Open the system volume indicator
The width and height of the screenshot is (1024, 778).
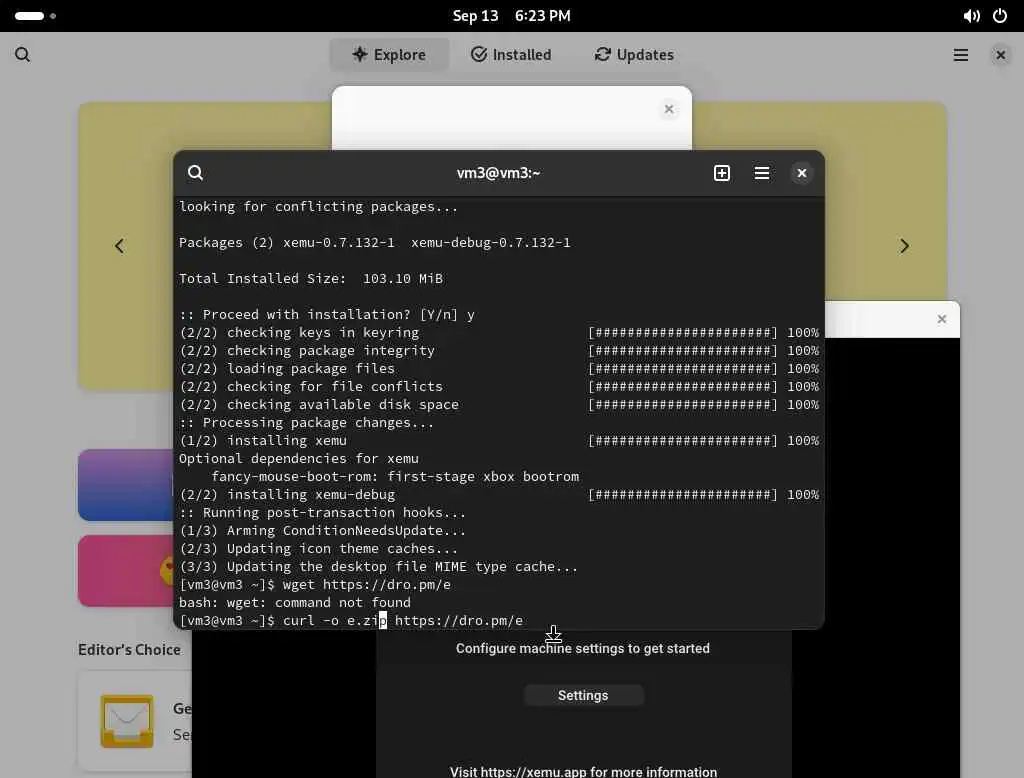(x=971, y=16)
